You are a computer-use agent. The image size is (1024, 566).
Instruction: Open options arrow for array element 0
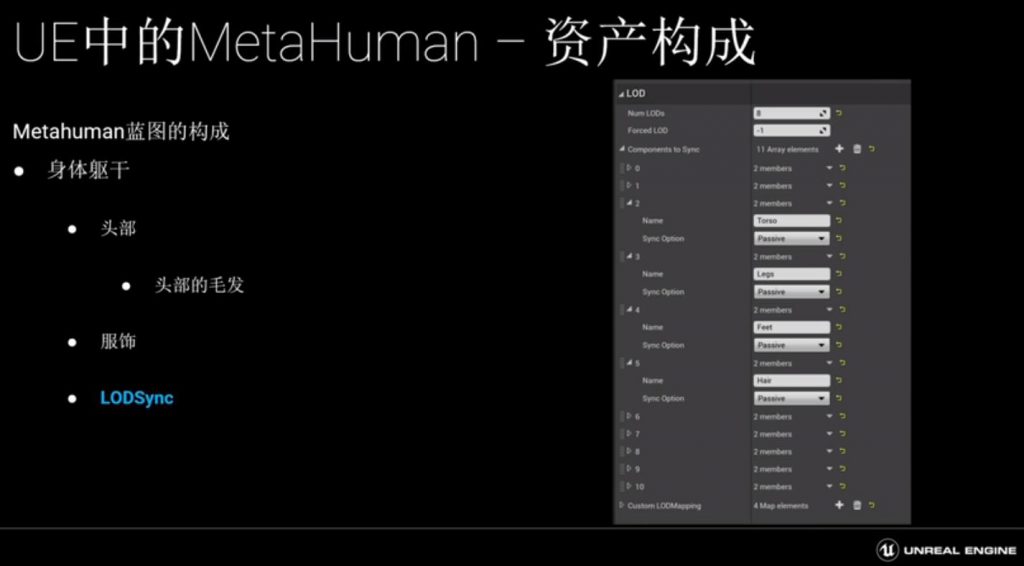(x=829, y=168)
